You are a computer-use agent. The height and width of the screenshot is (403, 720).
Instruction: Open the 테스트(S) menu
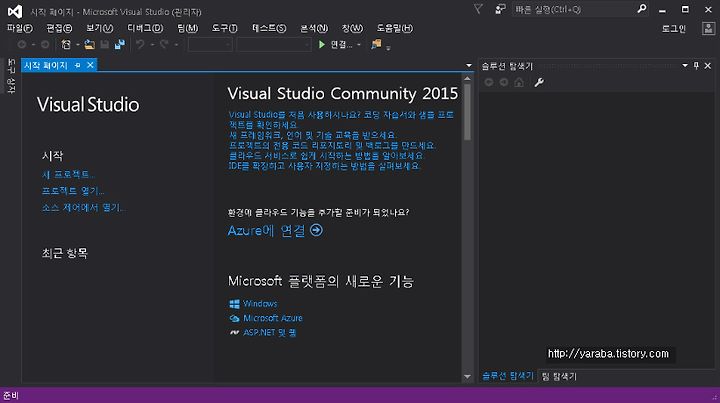(269, 28)
